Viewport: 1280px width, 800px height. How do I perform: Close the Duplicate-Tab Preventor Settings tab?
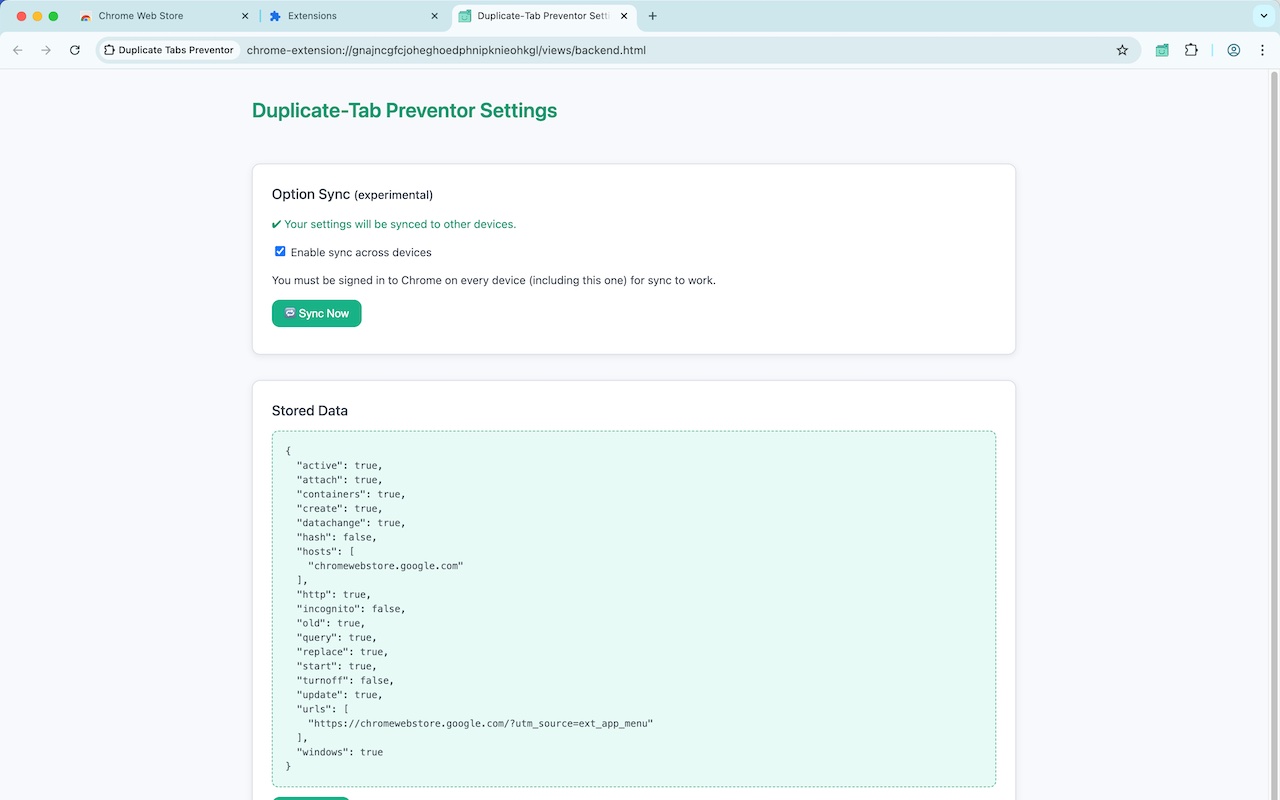[623, 16]
